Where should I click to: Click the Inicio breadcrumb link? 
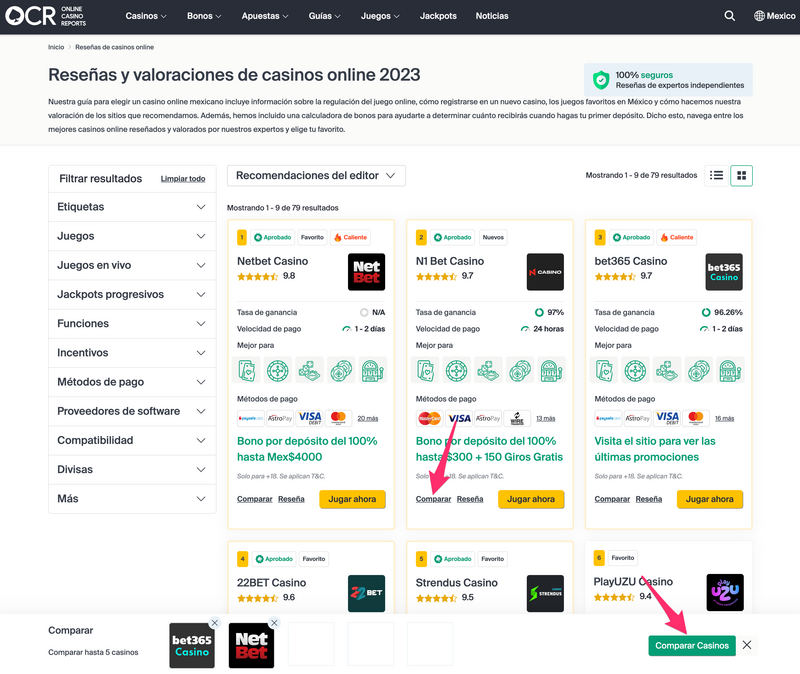click(x=56, y=47)
